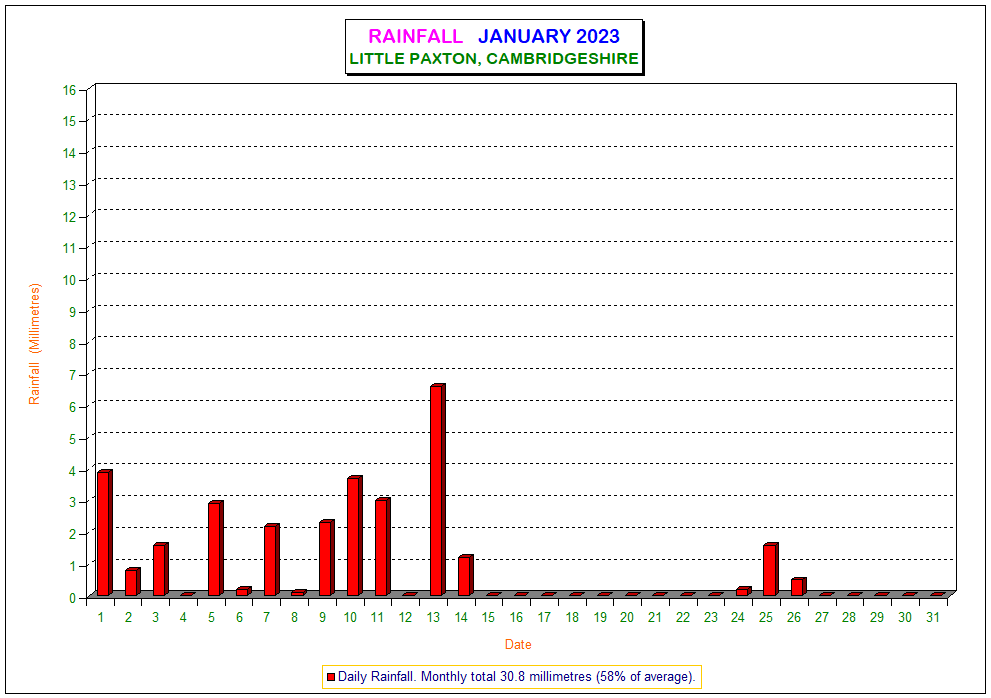Click y-axis tick label '4'

[x=72, y=470]
